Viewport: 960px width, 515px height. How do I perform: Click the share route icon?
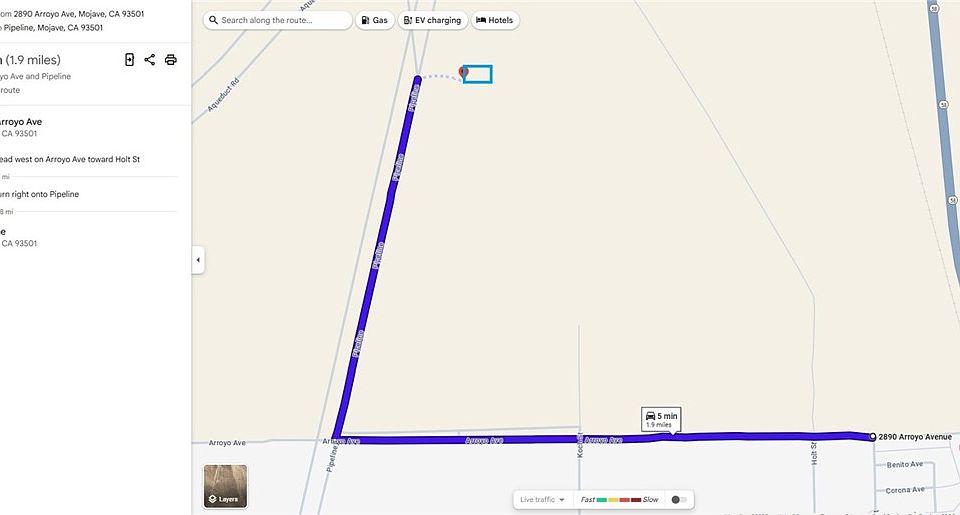(149, 59)
